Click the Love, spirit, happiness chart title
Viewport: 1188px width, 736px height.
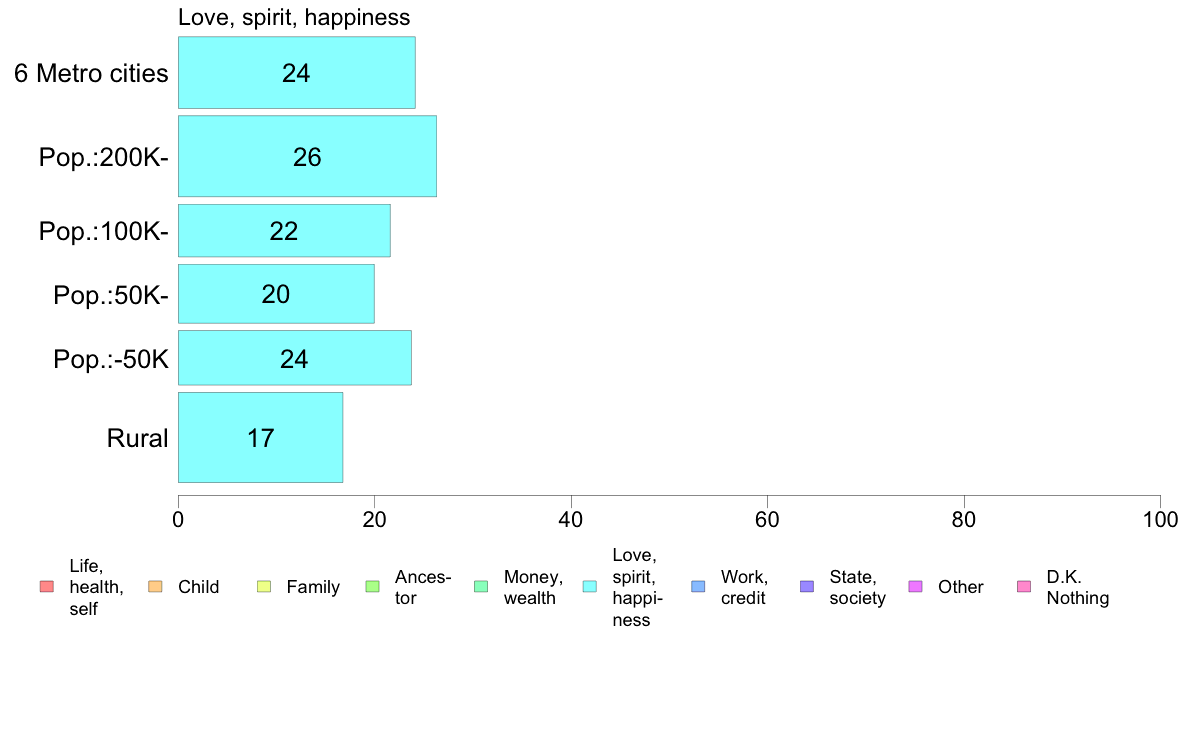(x=294, y=17)
